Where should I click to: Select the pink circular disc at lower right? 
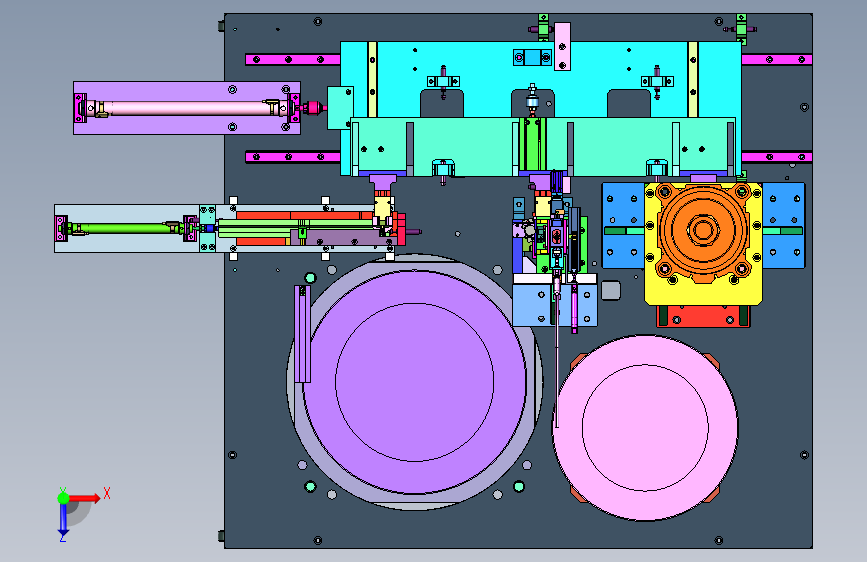[x=645, y=428]
